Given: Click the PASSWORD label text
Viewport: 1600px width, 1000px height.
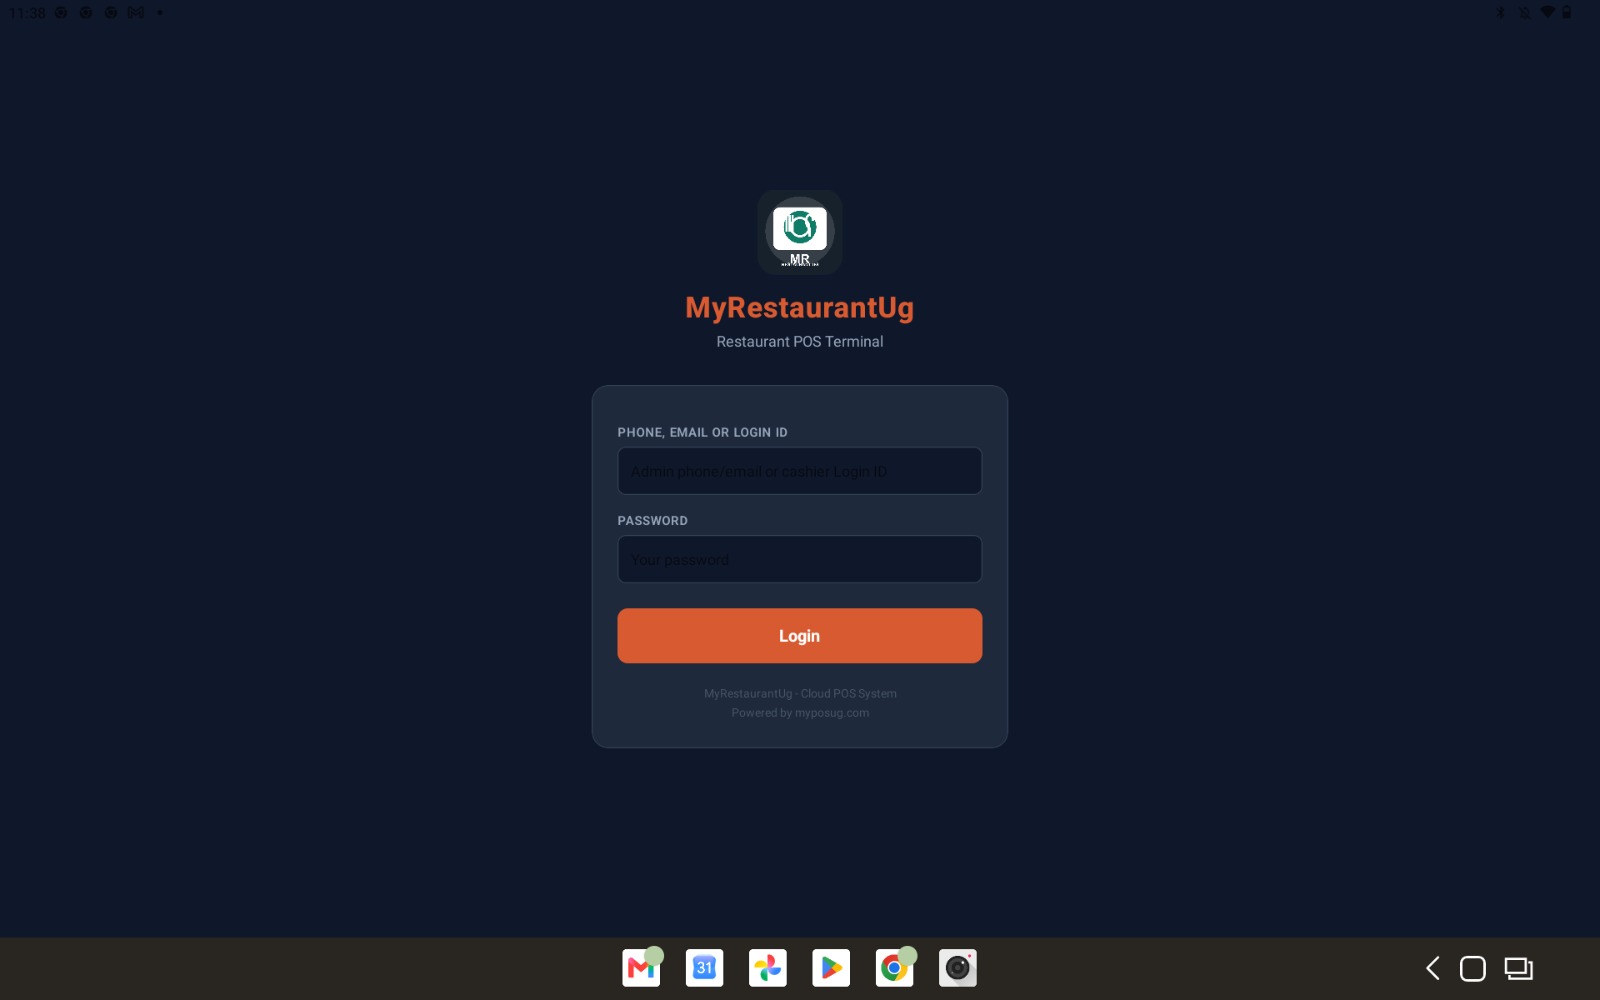Looking at the screenshot, I should pyautogui.click(x=653, y=521).
